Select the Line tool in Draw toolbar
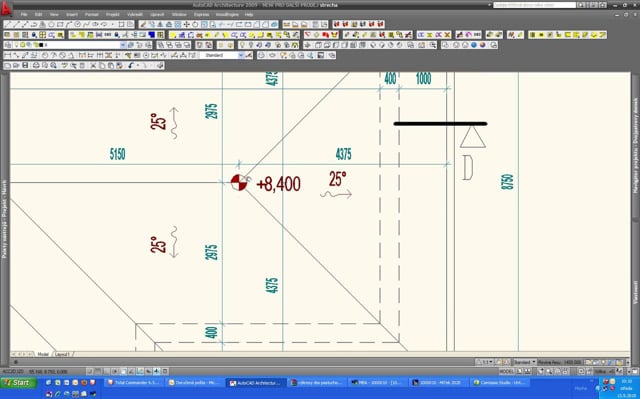The image size is (640, 399). click(8, 24)
